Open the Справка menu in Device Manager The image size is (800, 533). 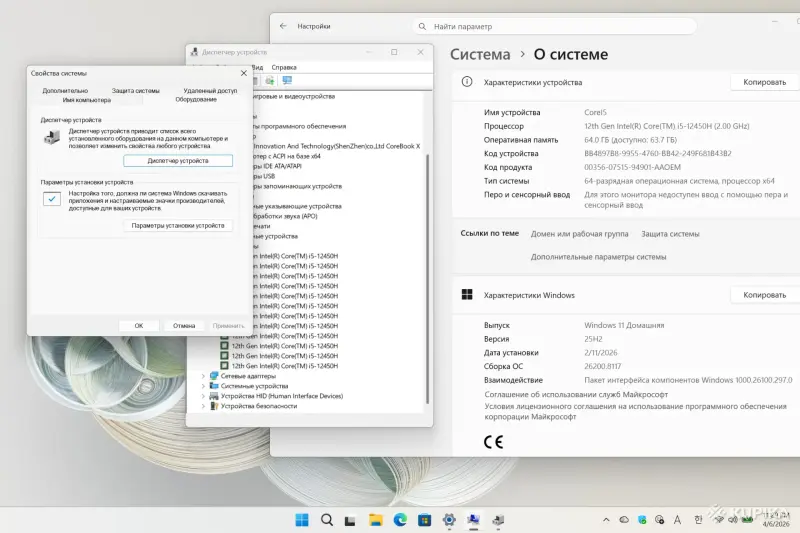(284, 67)
